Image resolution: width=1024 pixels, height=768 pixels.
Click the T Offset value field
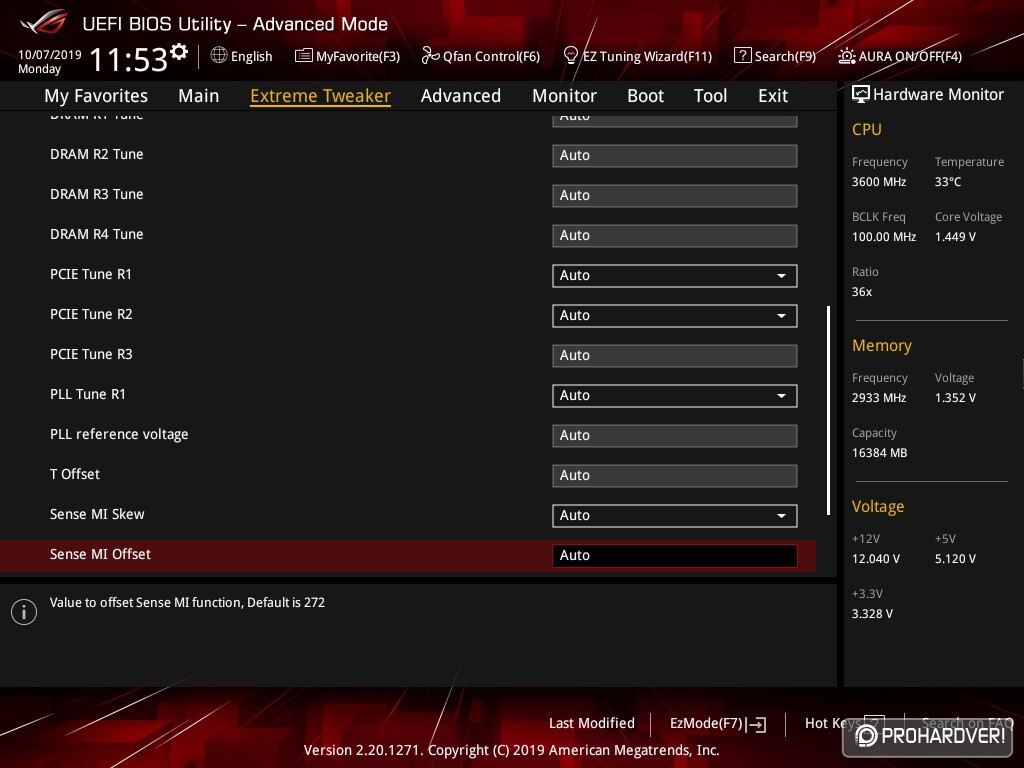click(675, 475)
